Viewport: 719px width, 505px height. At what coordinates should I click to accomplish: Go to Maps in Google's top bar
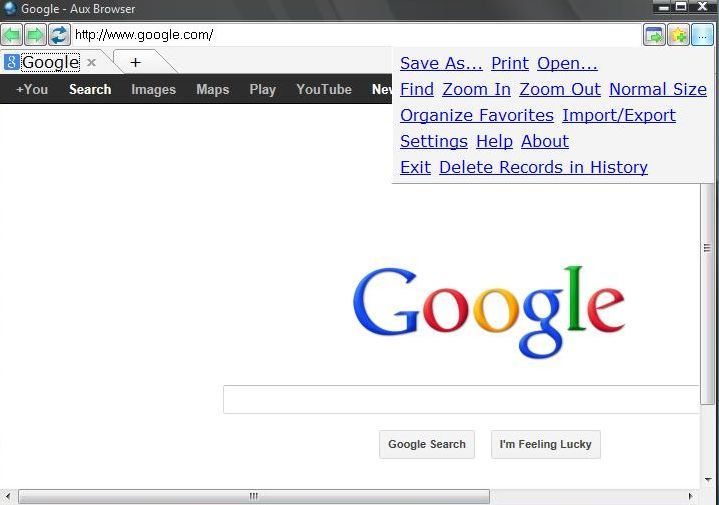pyautogui.click(x=213, y=89)
